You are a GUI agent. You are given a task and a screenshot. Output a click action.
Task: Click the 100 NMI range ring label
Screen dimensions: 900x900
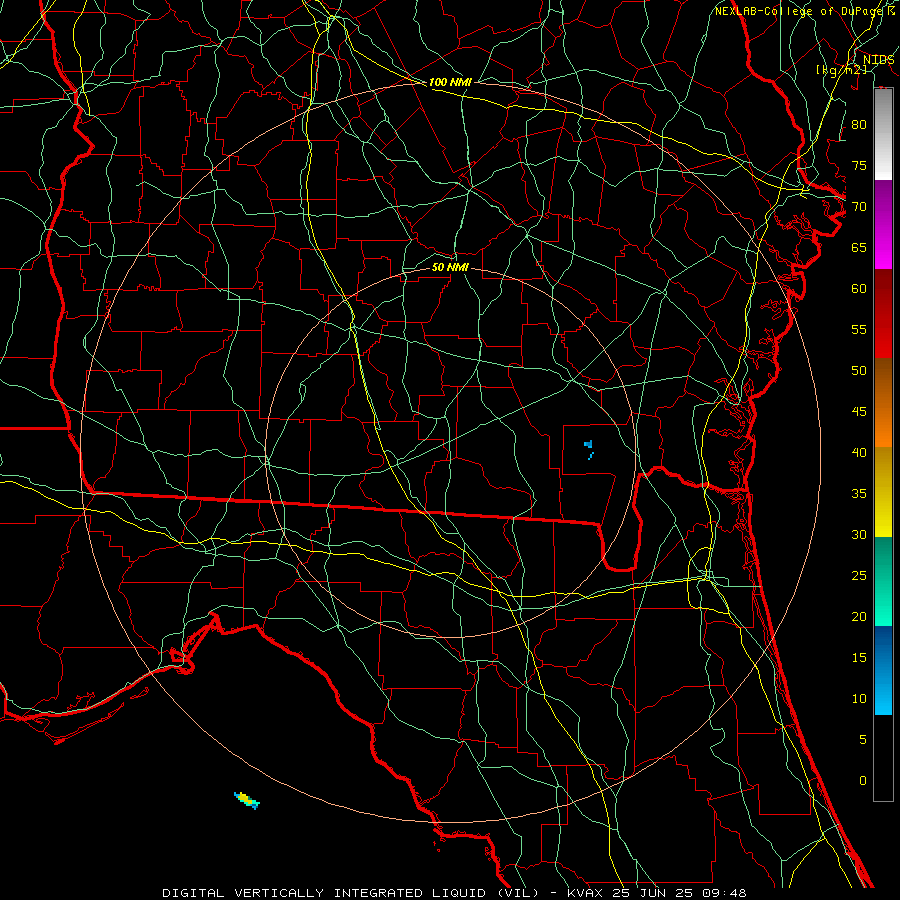pyautogui.click(x=450, y=82)
